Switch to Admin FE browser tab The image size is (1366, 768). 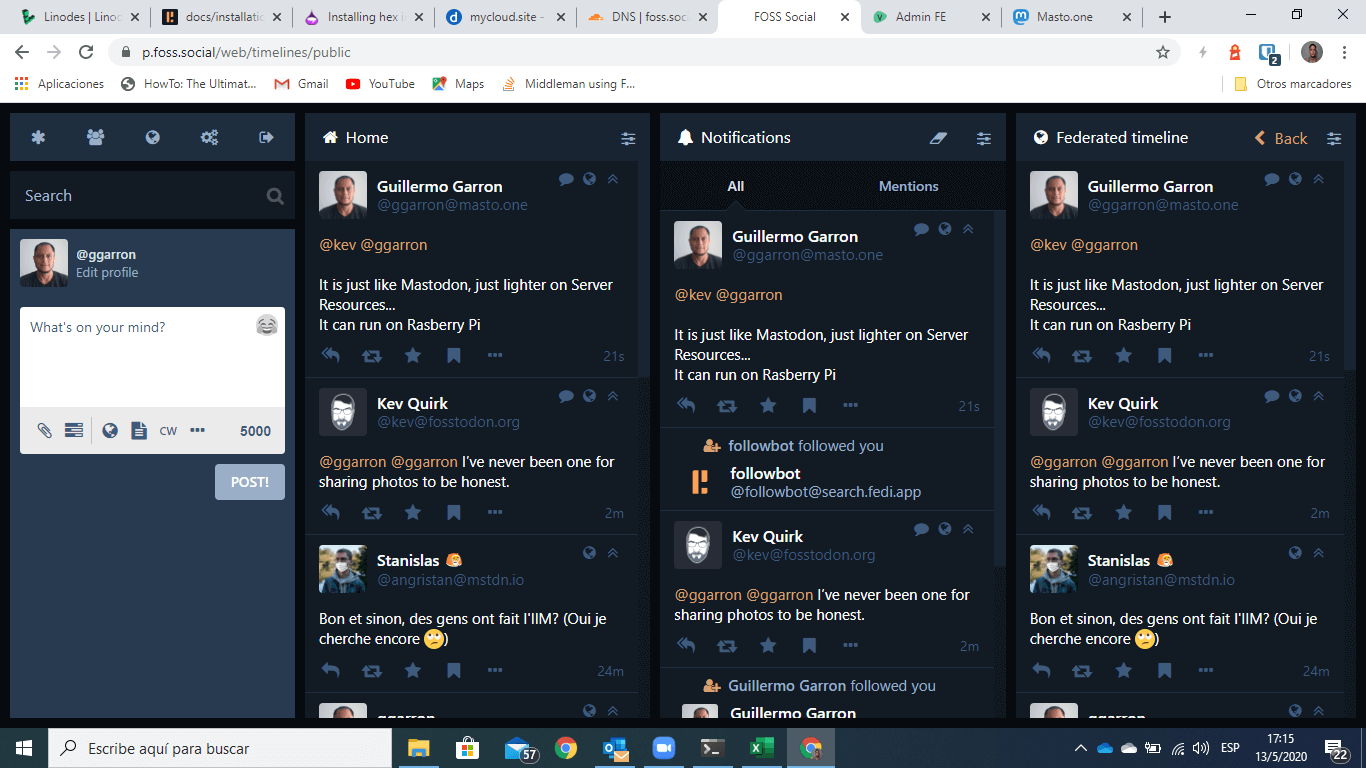click(x=932, y=17)
